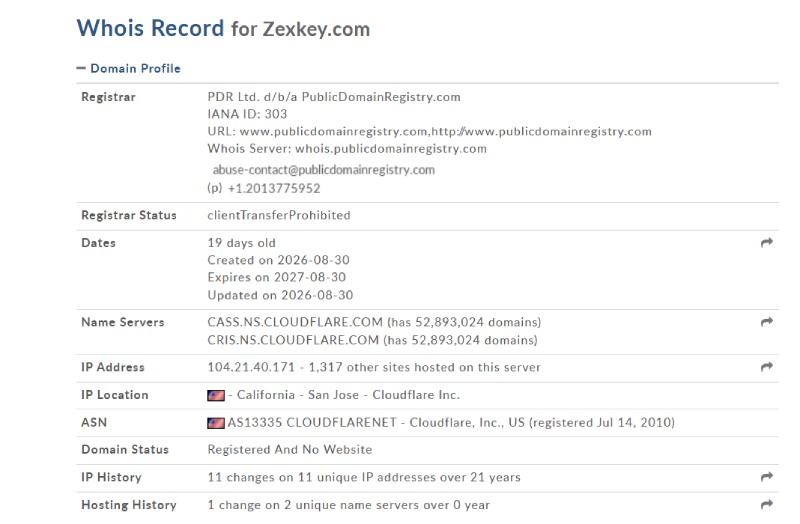Open share arrow in Hosting History row
Image resolution: width=800 pixels, height=524 pixels.
766,504
